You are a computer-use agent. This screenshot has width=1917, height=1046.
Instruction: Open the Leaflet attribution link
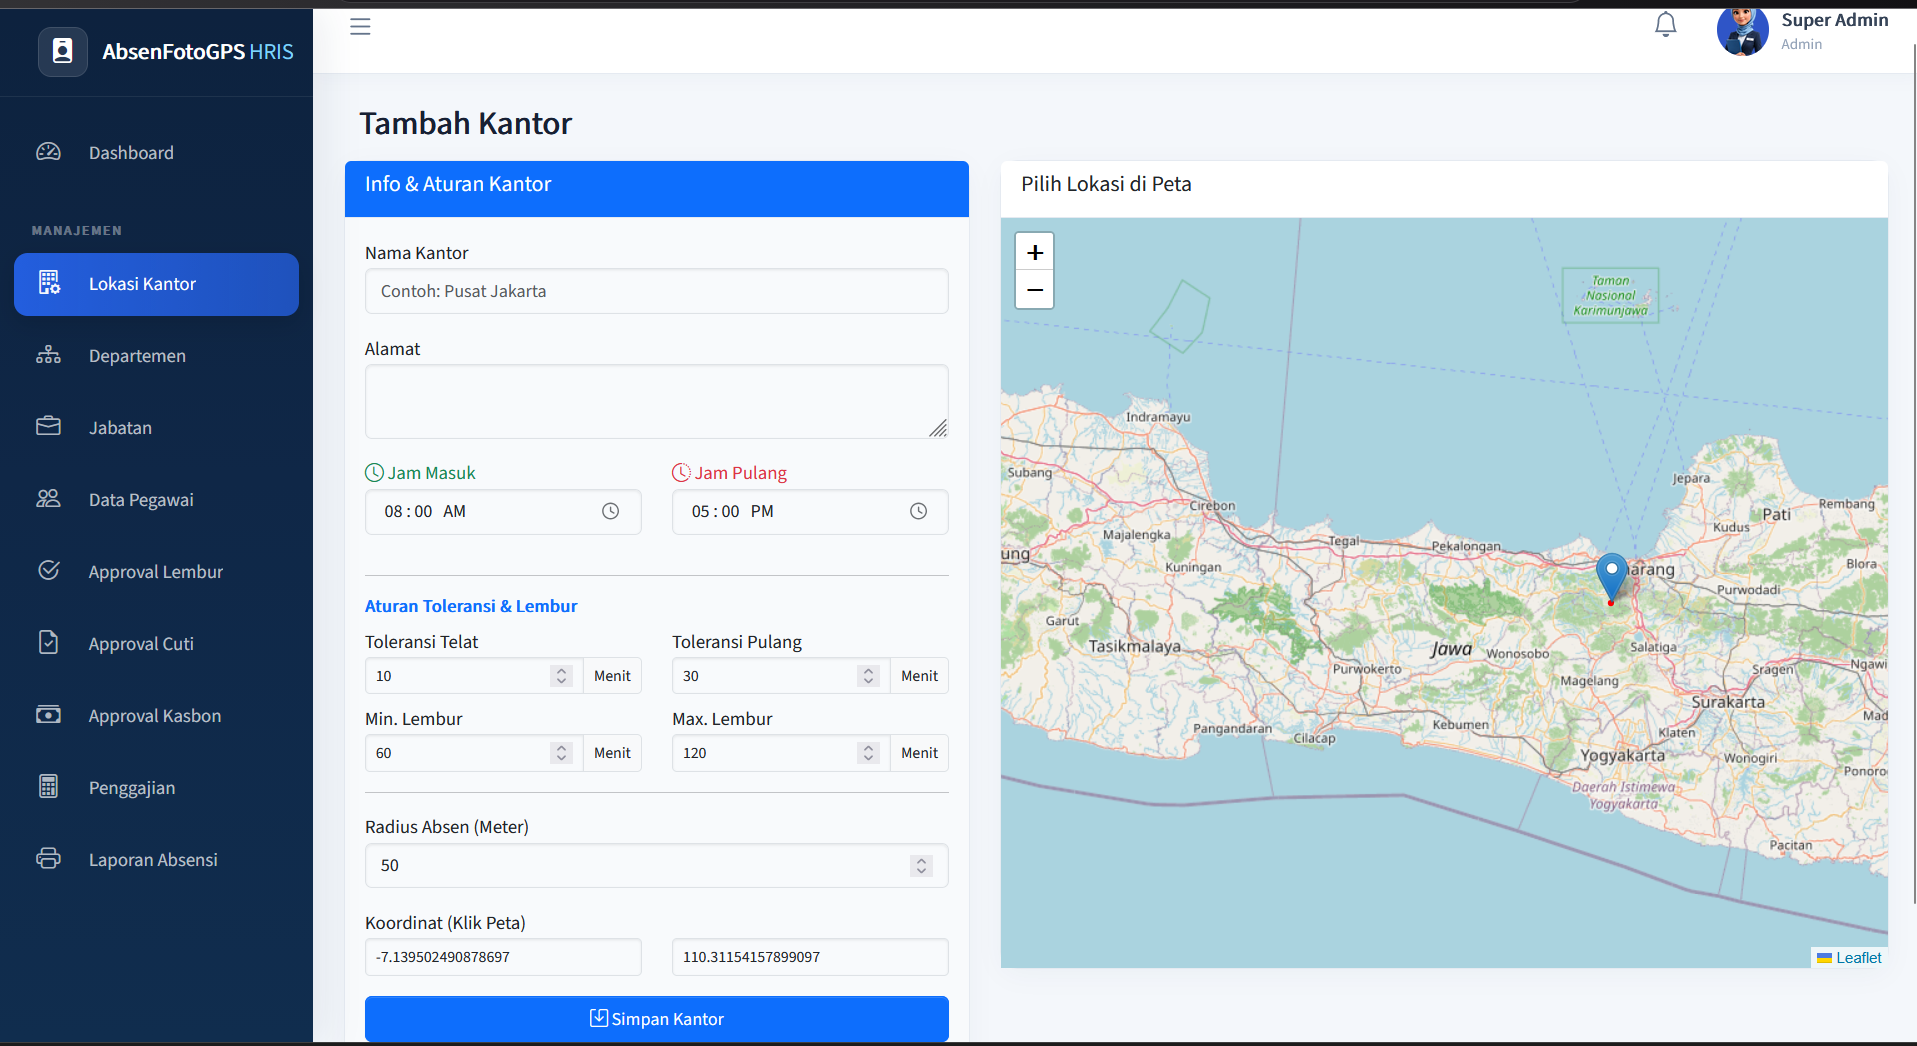[x=1858, y=957]
